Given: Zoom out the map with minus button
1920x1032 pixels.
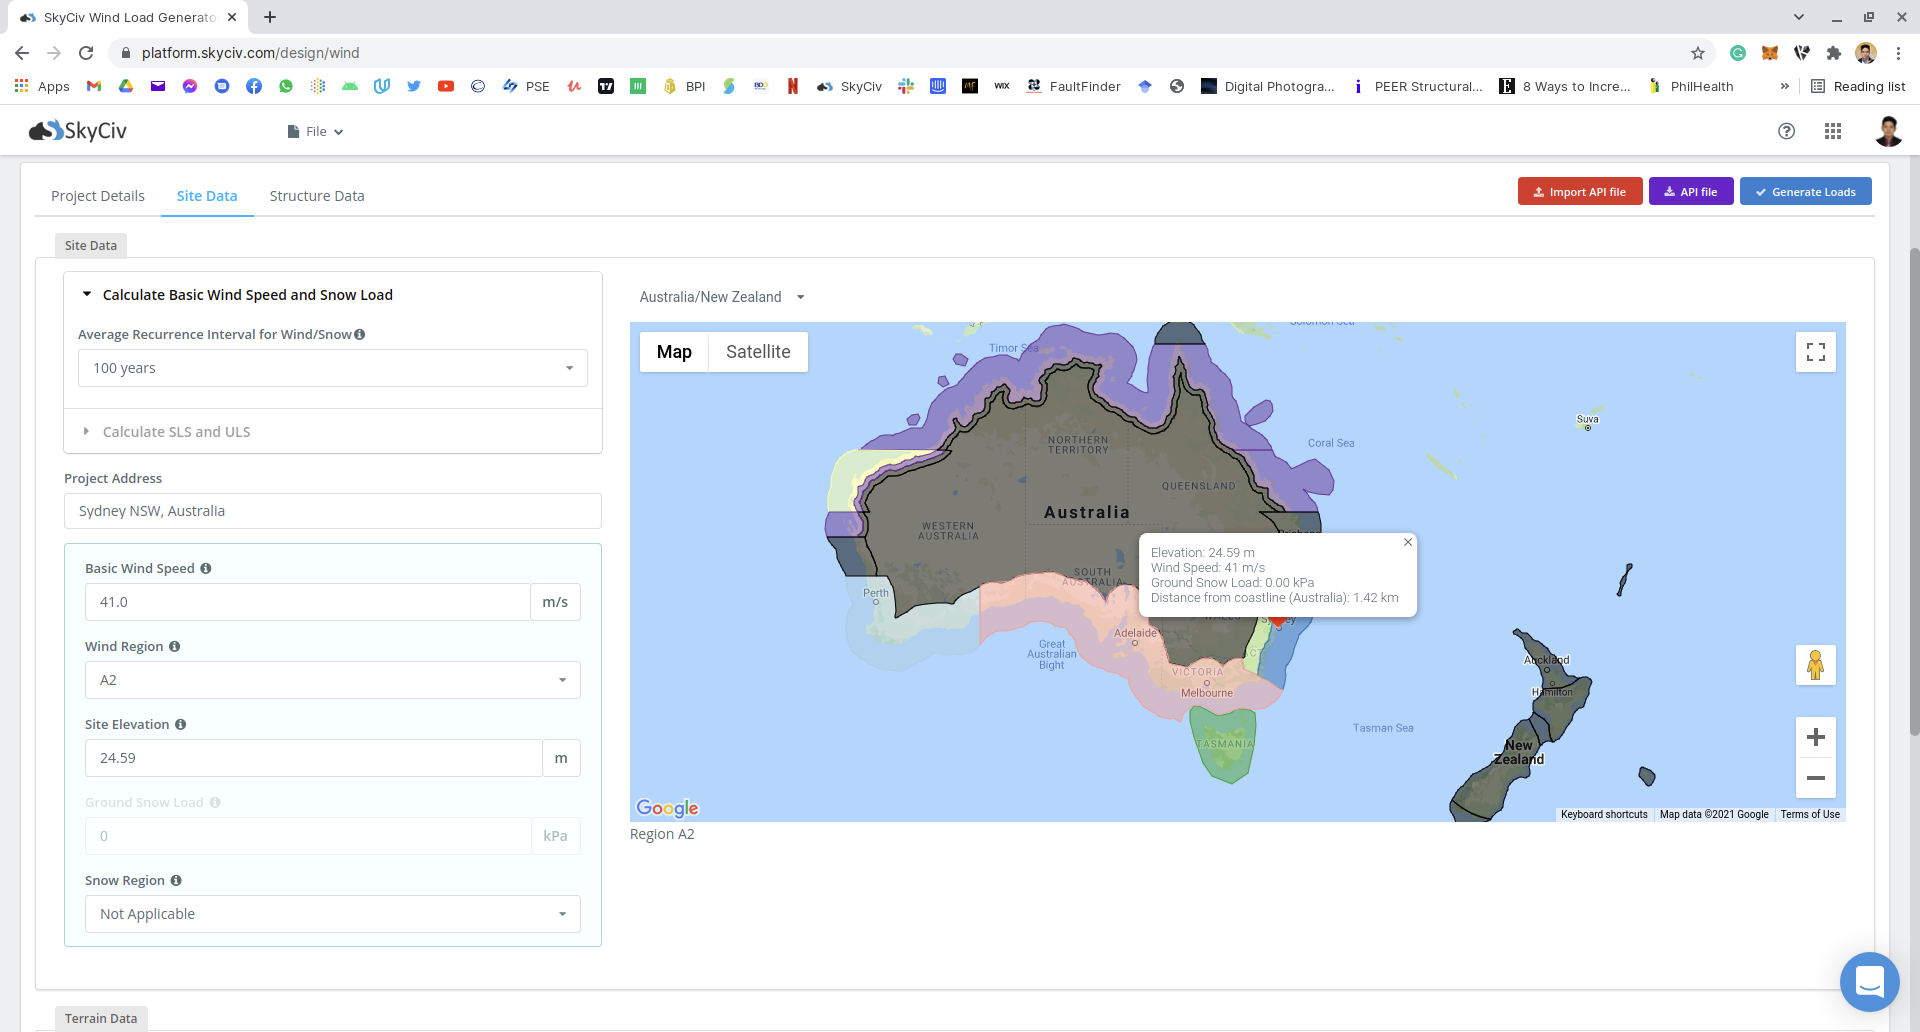Looking at the screenshot, I should (1815, 778).
